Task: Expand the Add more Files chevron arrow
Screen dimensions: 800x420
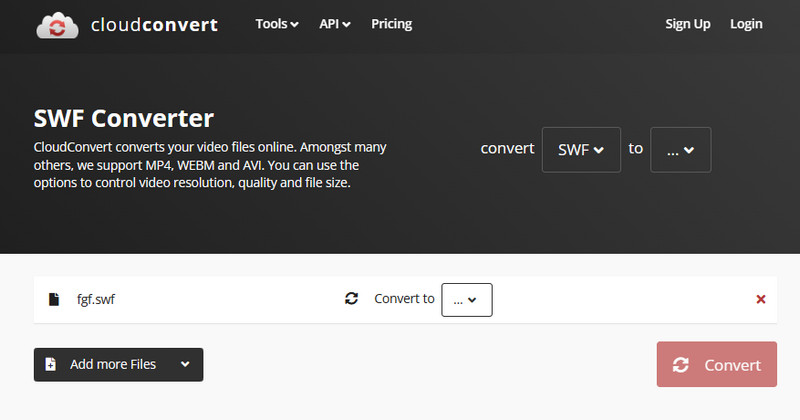Action: point(185,365)
